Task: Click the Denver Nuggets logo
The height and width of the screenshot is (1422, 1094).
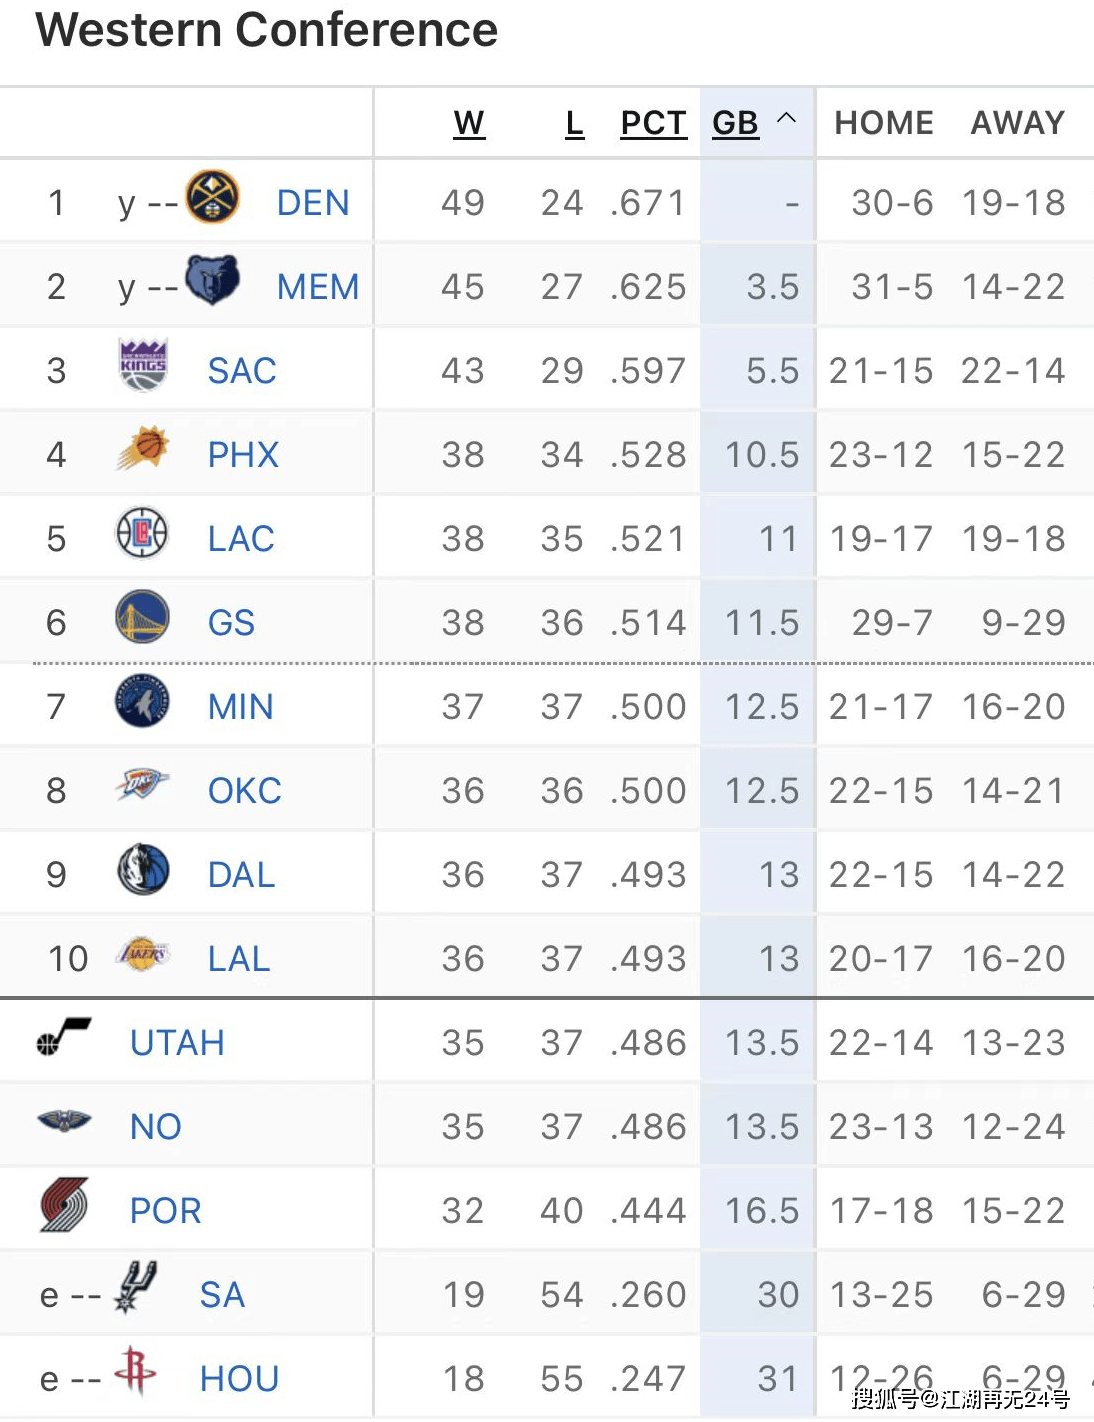Action: pyautogui.click(x=213, y=196)
